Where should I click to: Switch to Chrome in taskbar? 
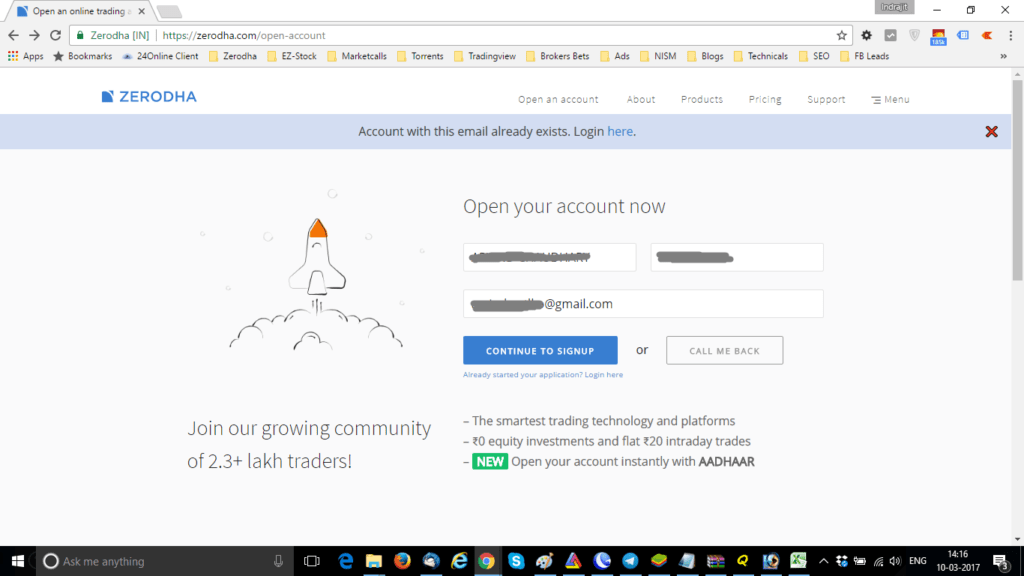pyautogui.click(x=487, y=561)
